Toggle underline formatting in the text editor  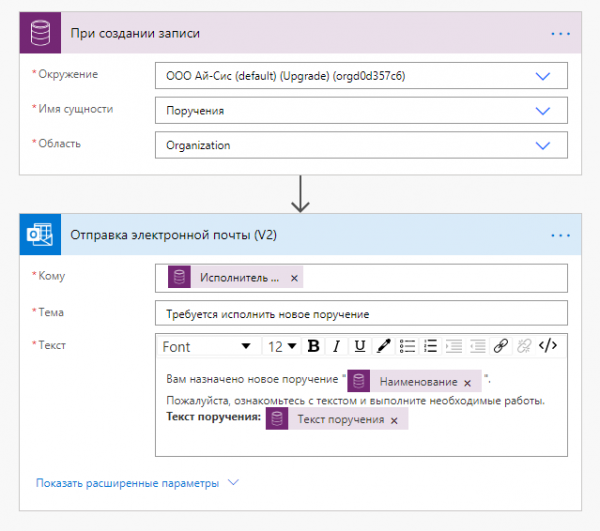[x=359, y=346]
